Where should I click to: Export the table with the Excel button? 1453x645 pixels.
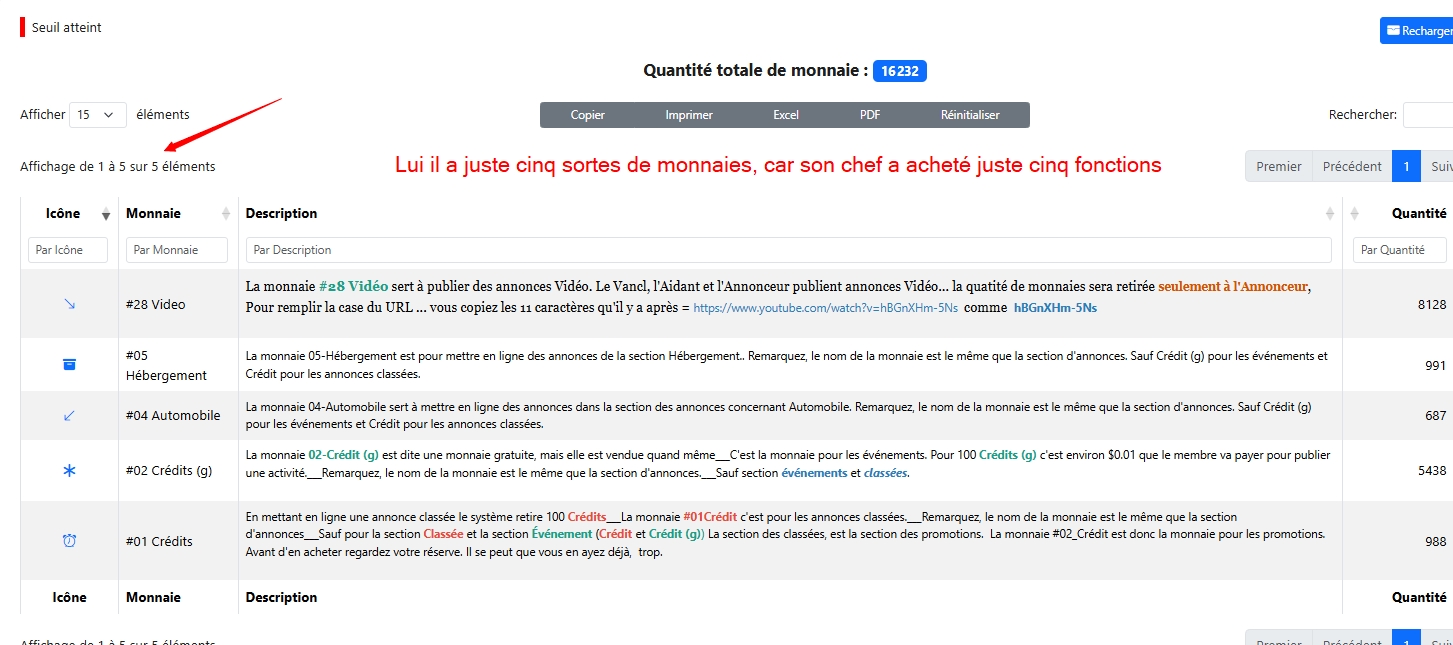tap(786, 115)
